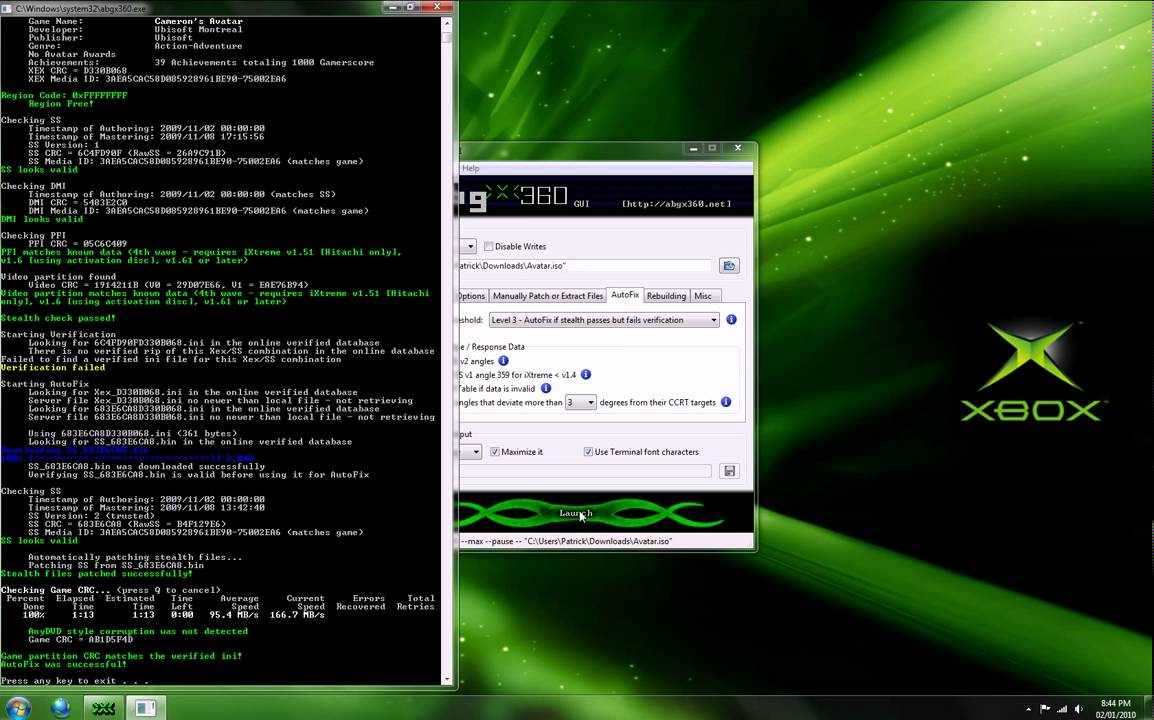Click the console scrollbar up arrow
This screenshot has width=1154, height=720.
[446, 22]
